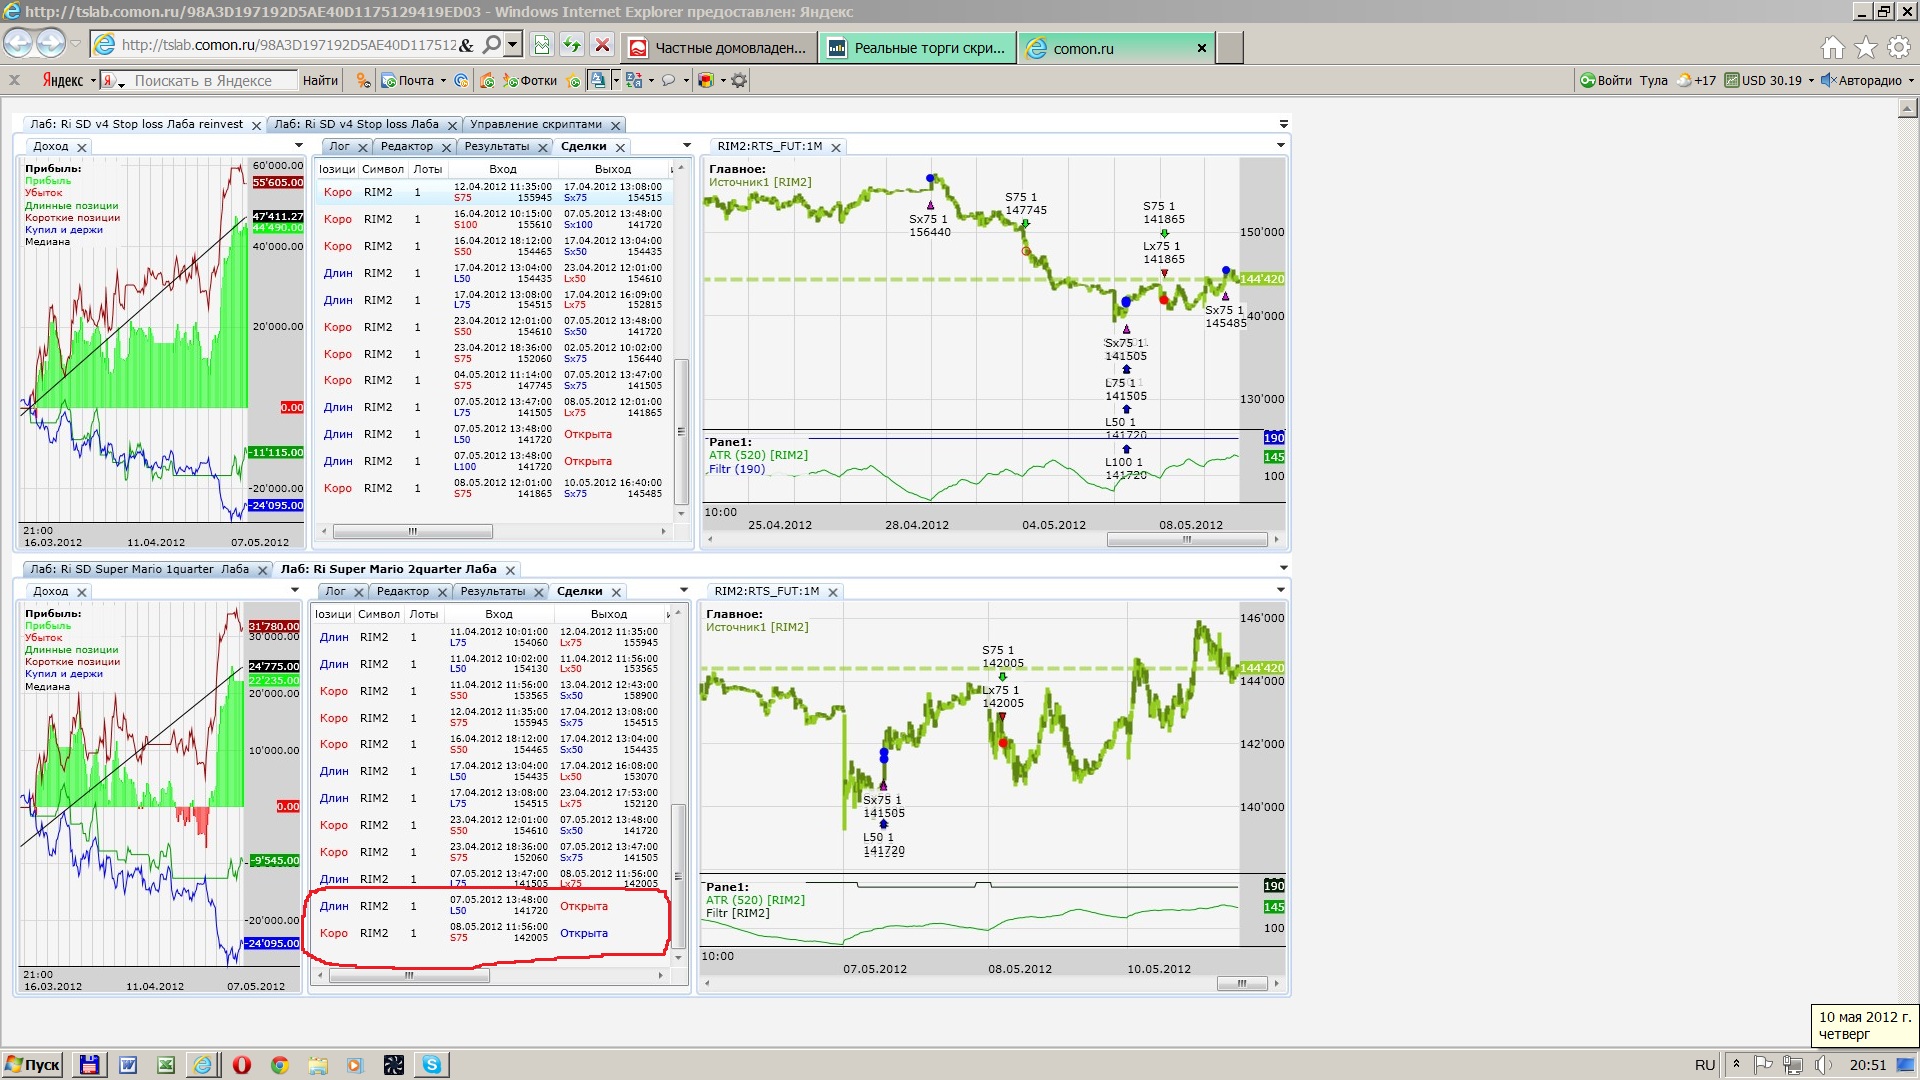This screenshot has height=1080, width=1920.
Task: Launch Opera from the taskbar
Action: 241,1065
